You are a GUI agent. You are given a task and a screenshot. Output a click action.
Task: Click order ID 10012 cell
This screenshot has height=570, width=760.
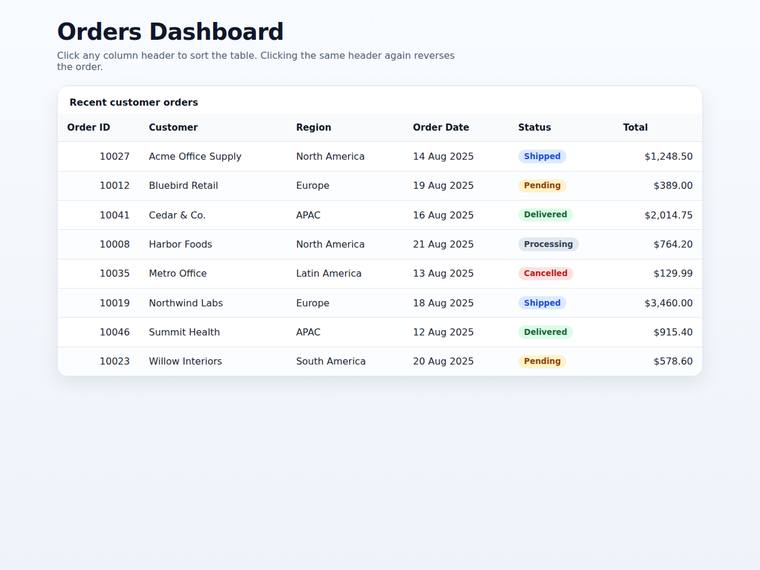[x=98, y=186]
